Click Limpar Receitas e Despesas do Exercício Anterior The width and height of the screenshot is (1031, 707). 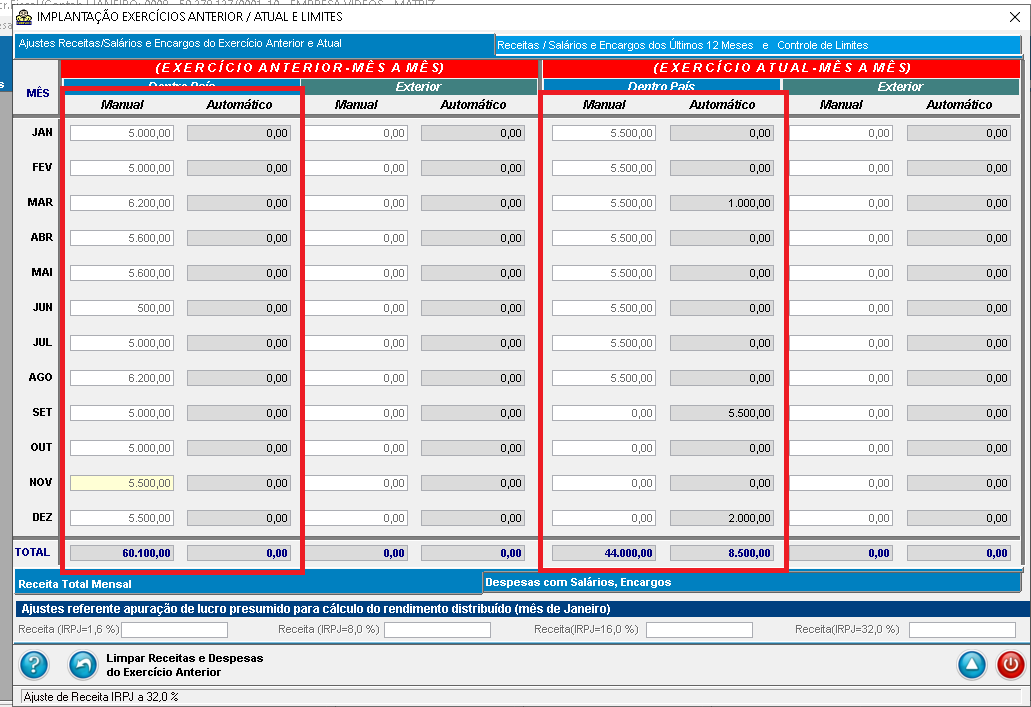pyautogui.click(x=185, y=665)
